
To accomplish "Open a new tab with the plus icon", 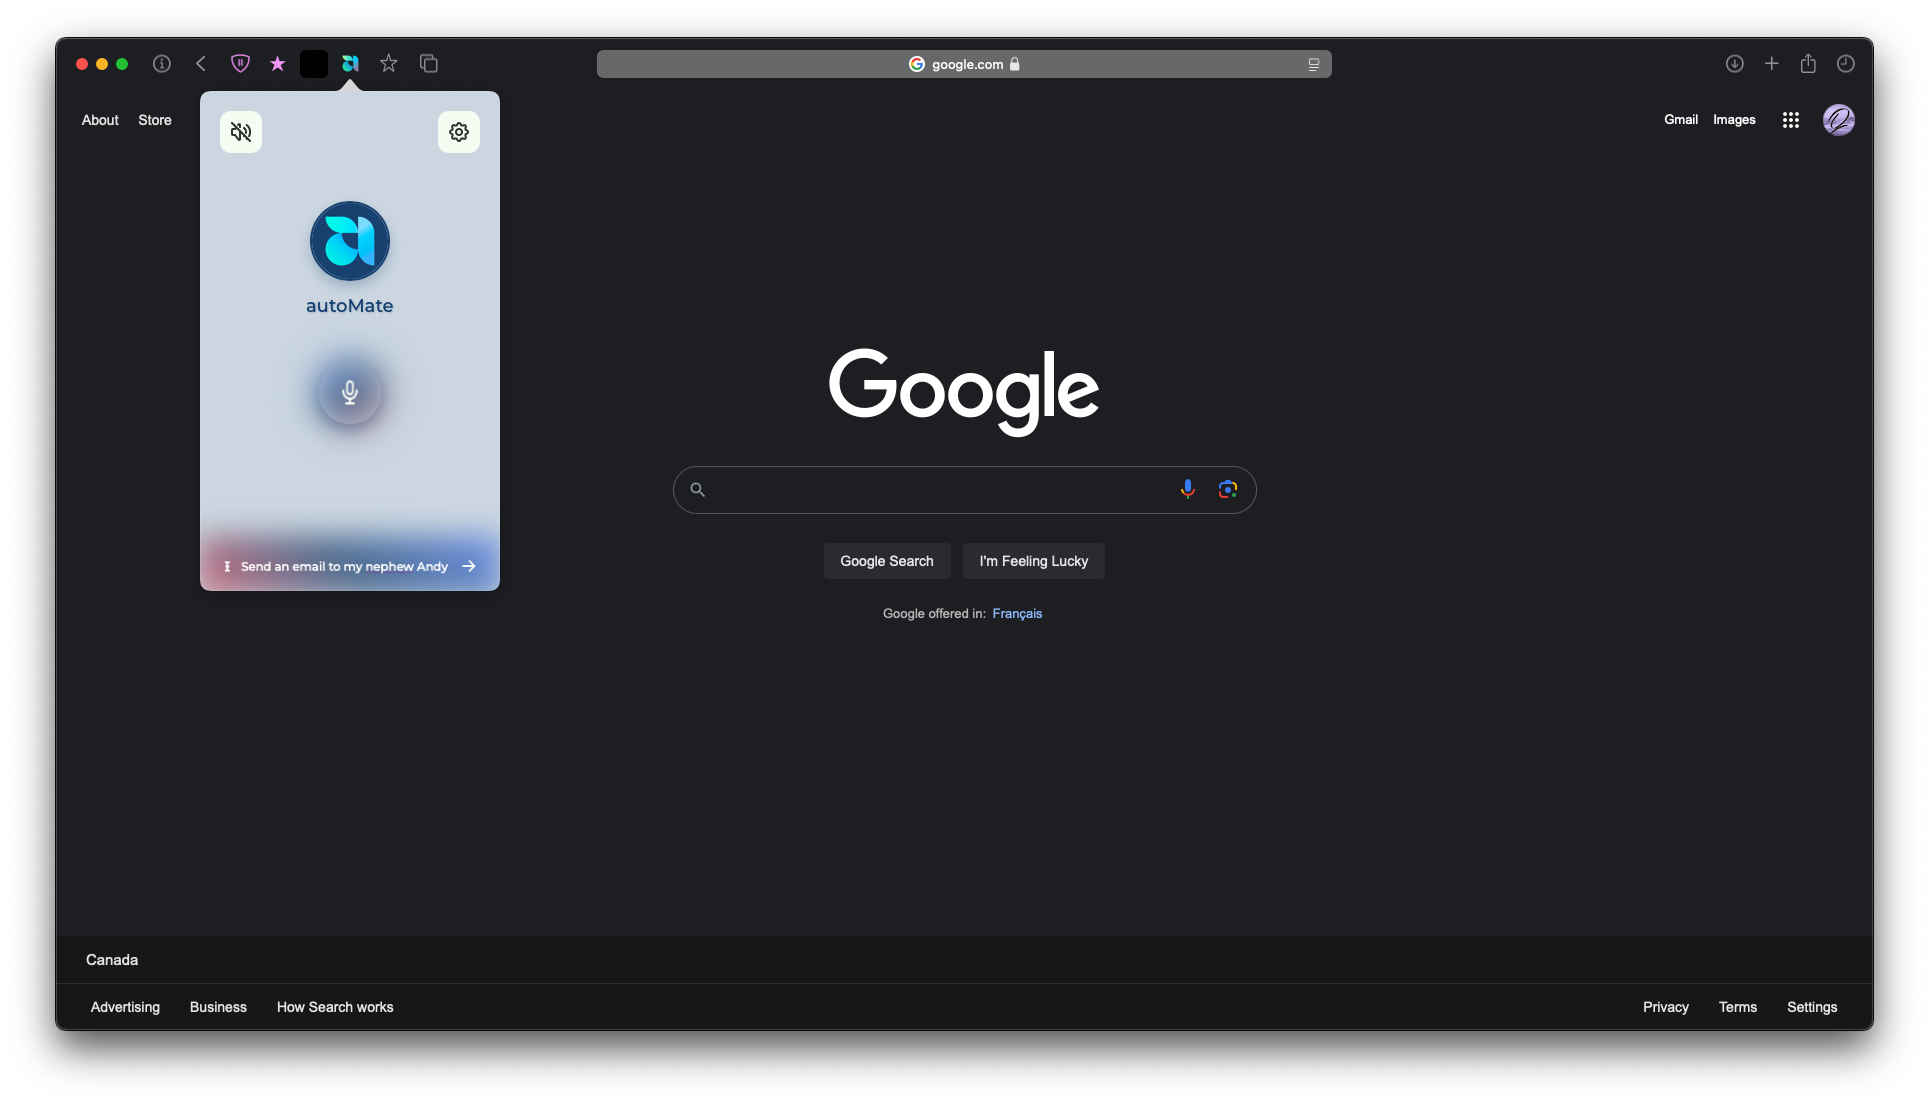I will 1771,63.
